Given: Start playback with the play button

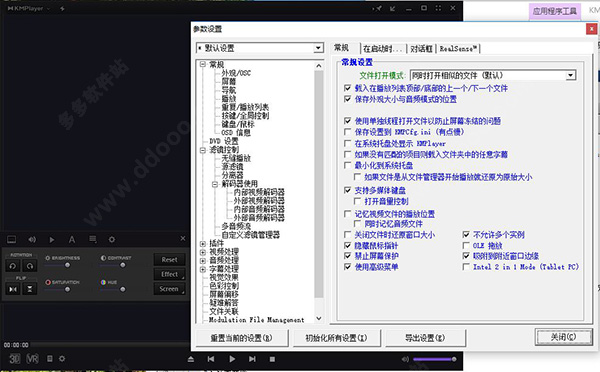Looking at the screenshot, I should click(x=232, y=359).
